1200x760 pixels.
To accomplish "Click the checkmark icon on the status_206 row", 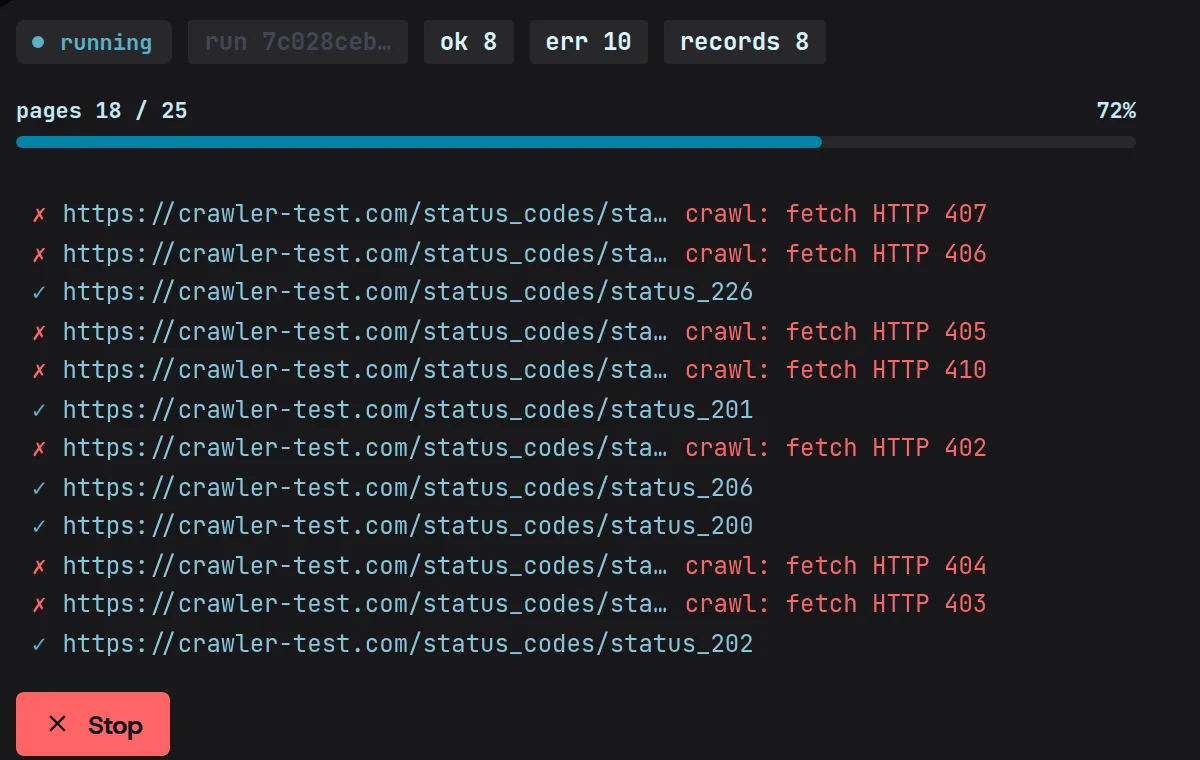I will pyautogui.click(x=39, y=487).
